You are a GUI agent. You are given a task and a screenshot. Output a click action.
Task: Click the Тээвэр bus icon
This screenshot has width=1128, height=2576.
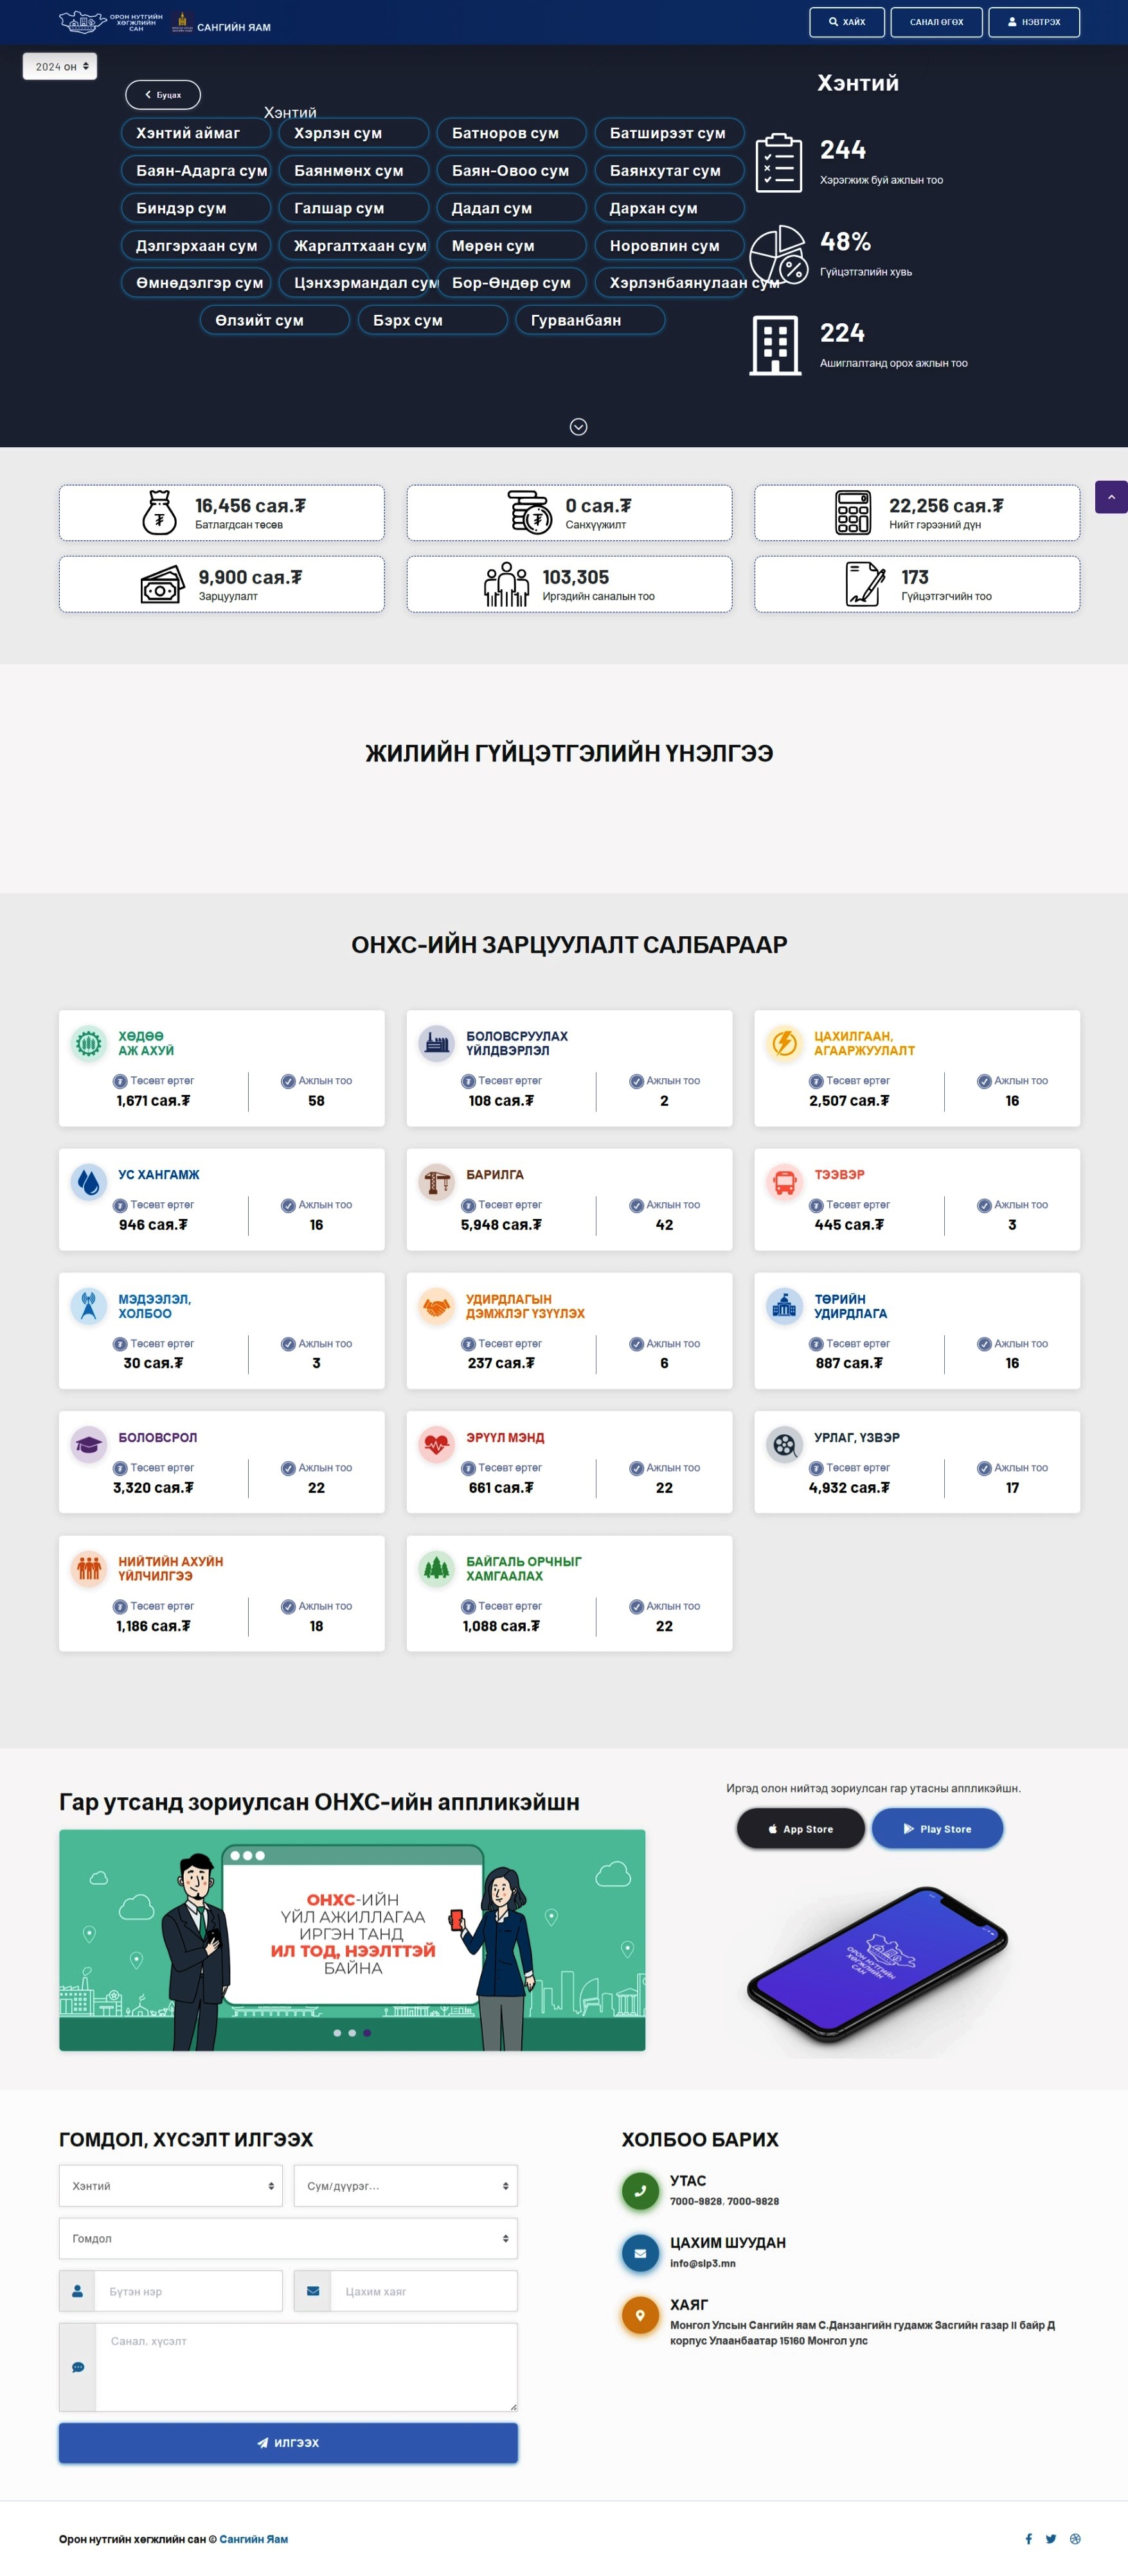click(x=784, y=1182)
